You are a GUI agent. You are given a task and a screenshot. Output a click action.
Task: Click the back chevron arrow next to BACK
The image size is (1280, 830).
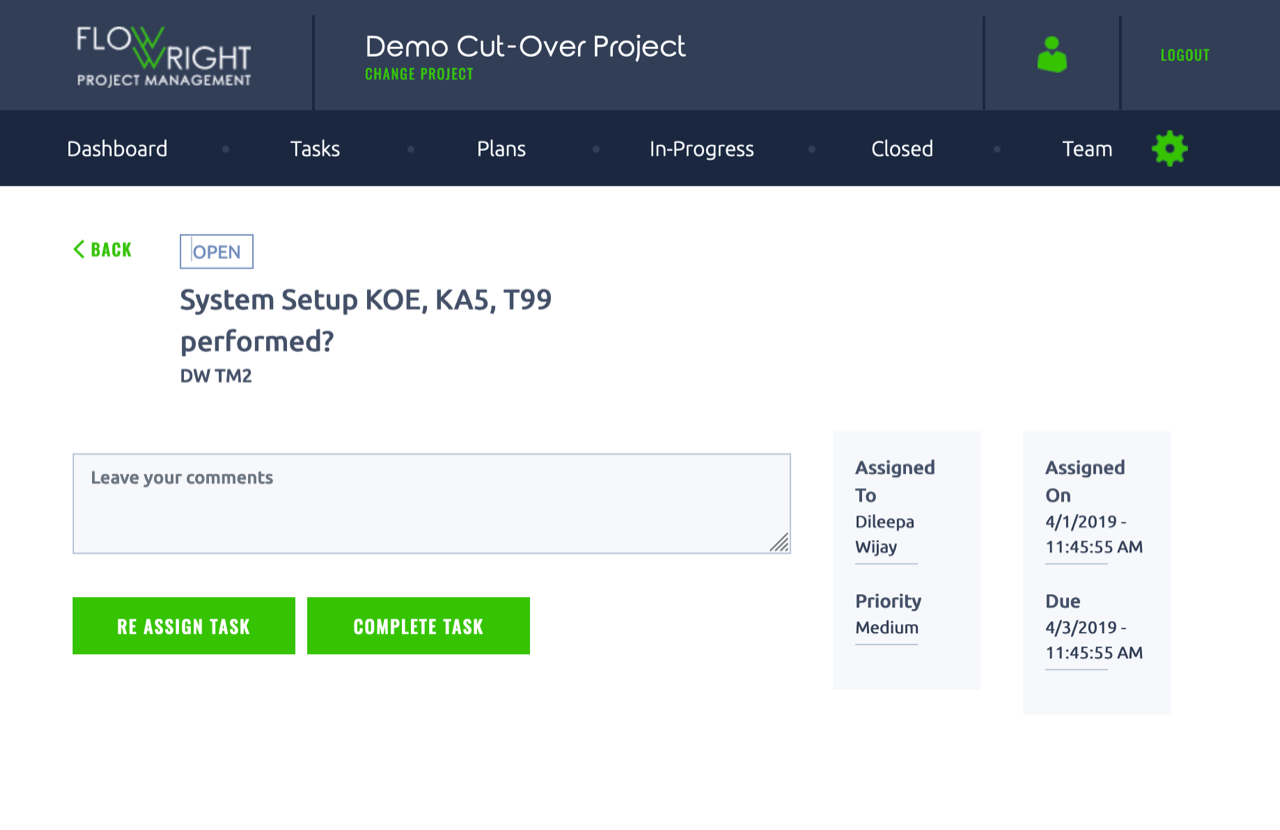[78, 249]
